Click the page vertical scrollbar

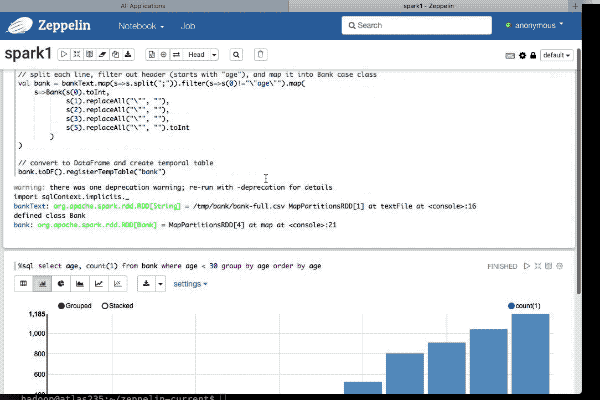[x=579, y=171]
